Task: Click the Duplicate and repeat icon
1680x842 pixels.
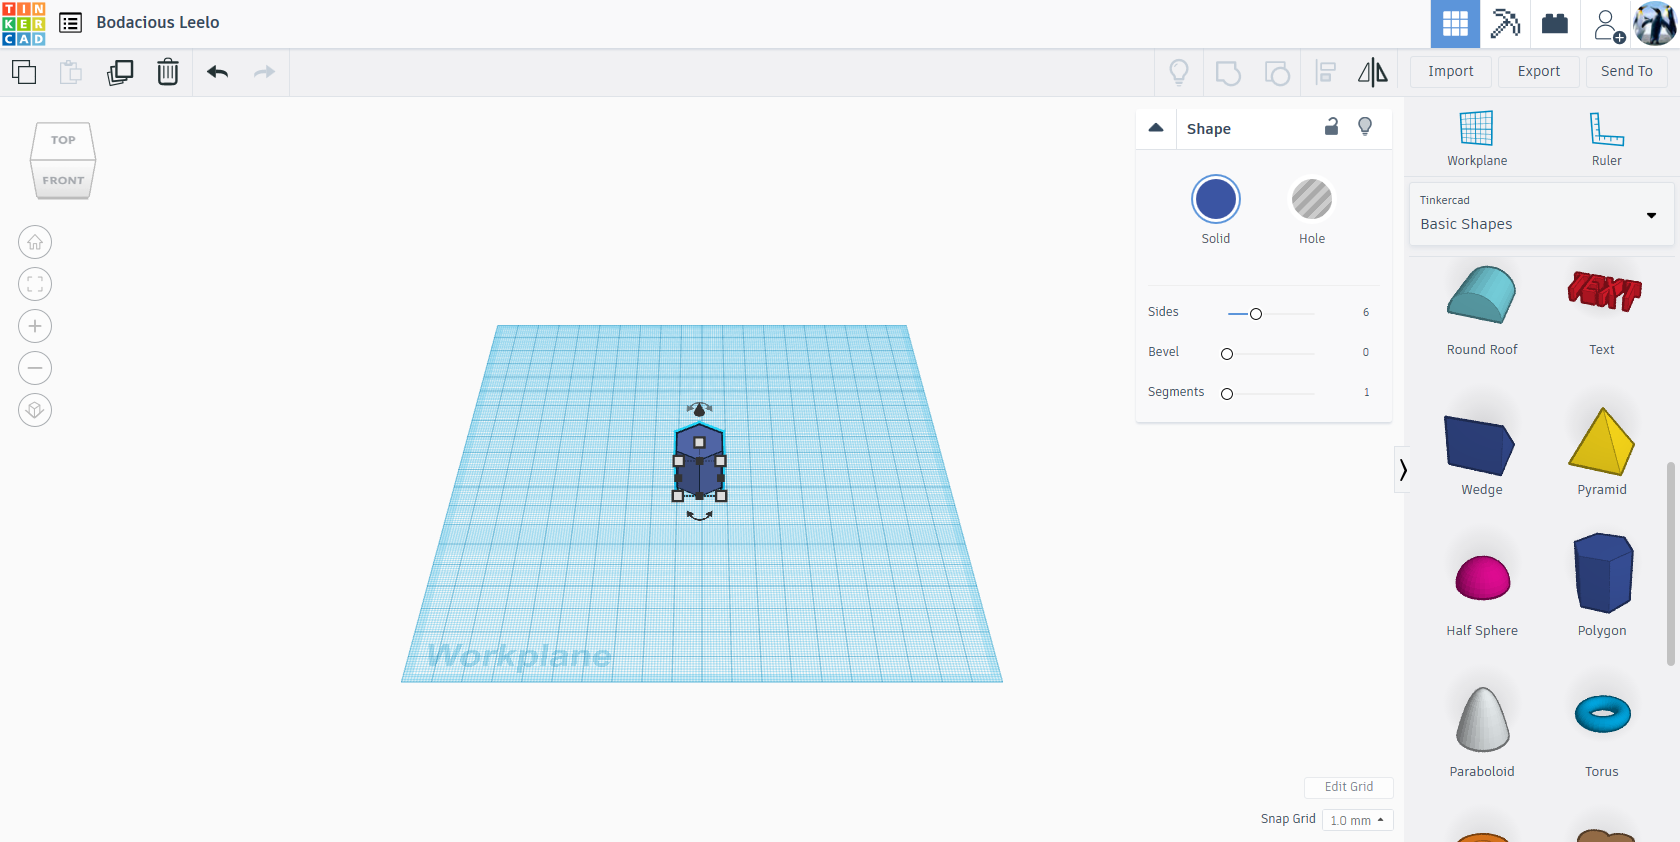Action: pyautogui.click(x=120, y=72)
